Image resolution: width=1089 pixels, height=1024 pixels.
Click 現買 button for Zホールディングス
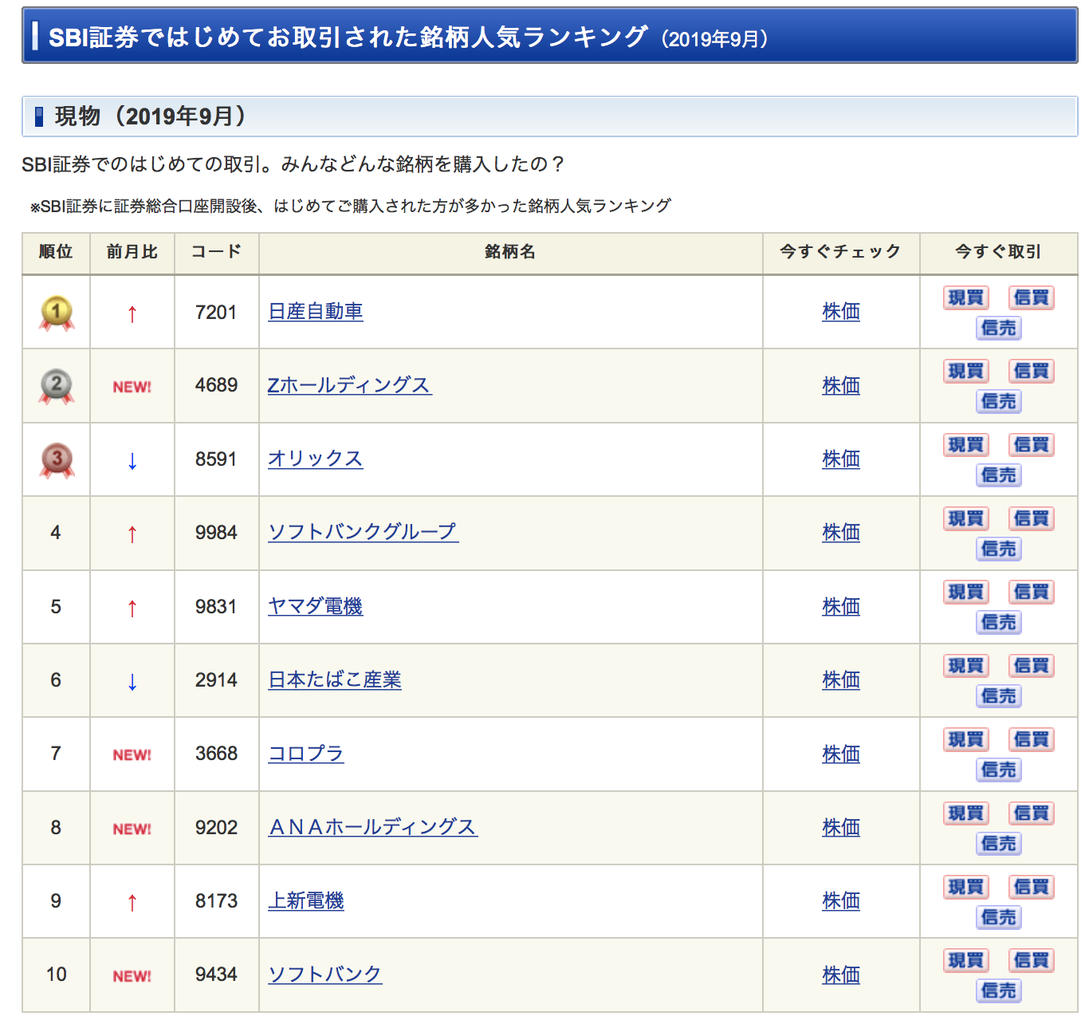965,371
